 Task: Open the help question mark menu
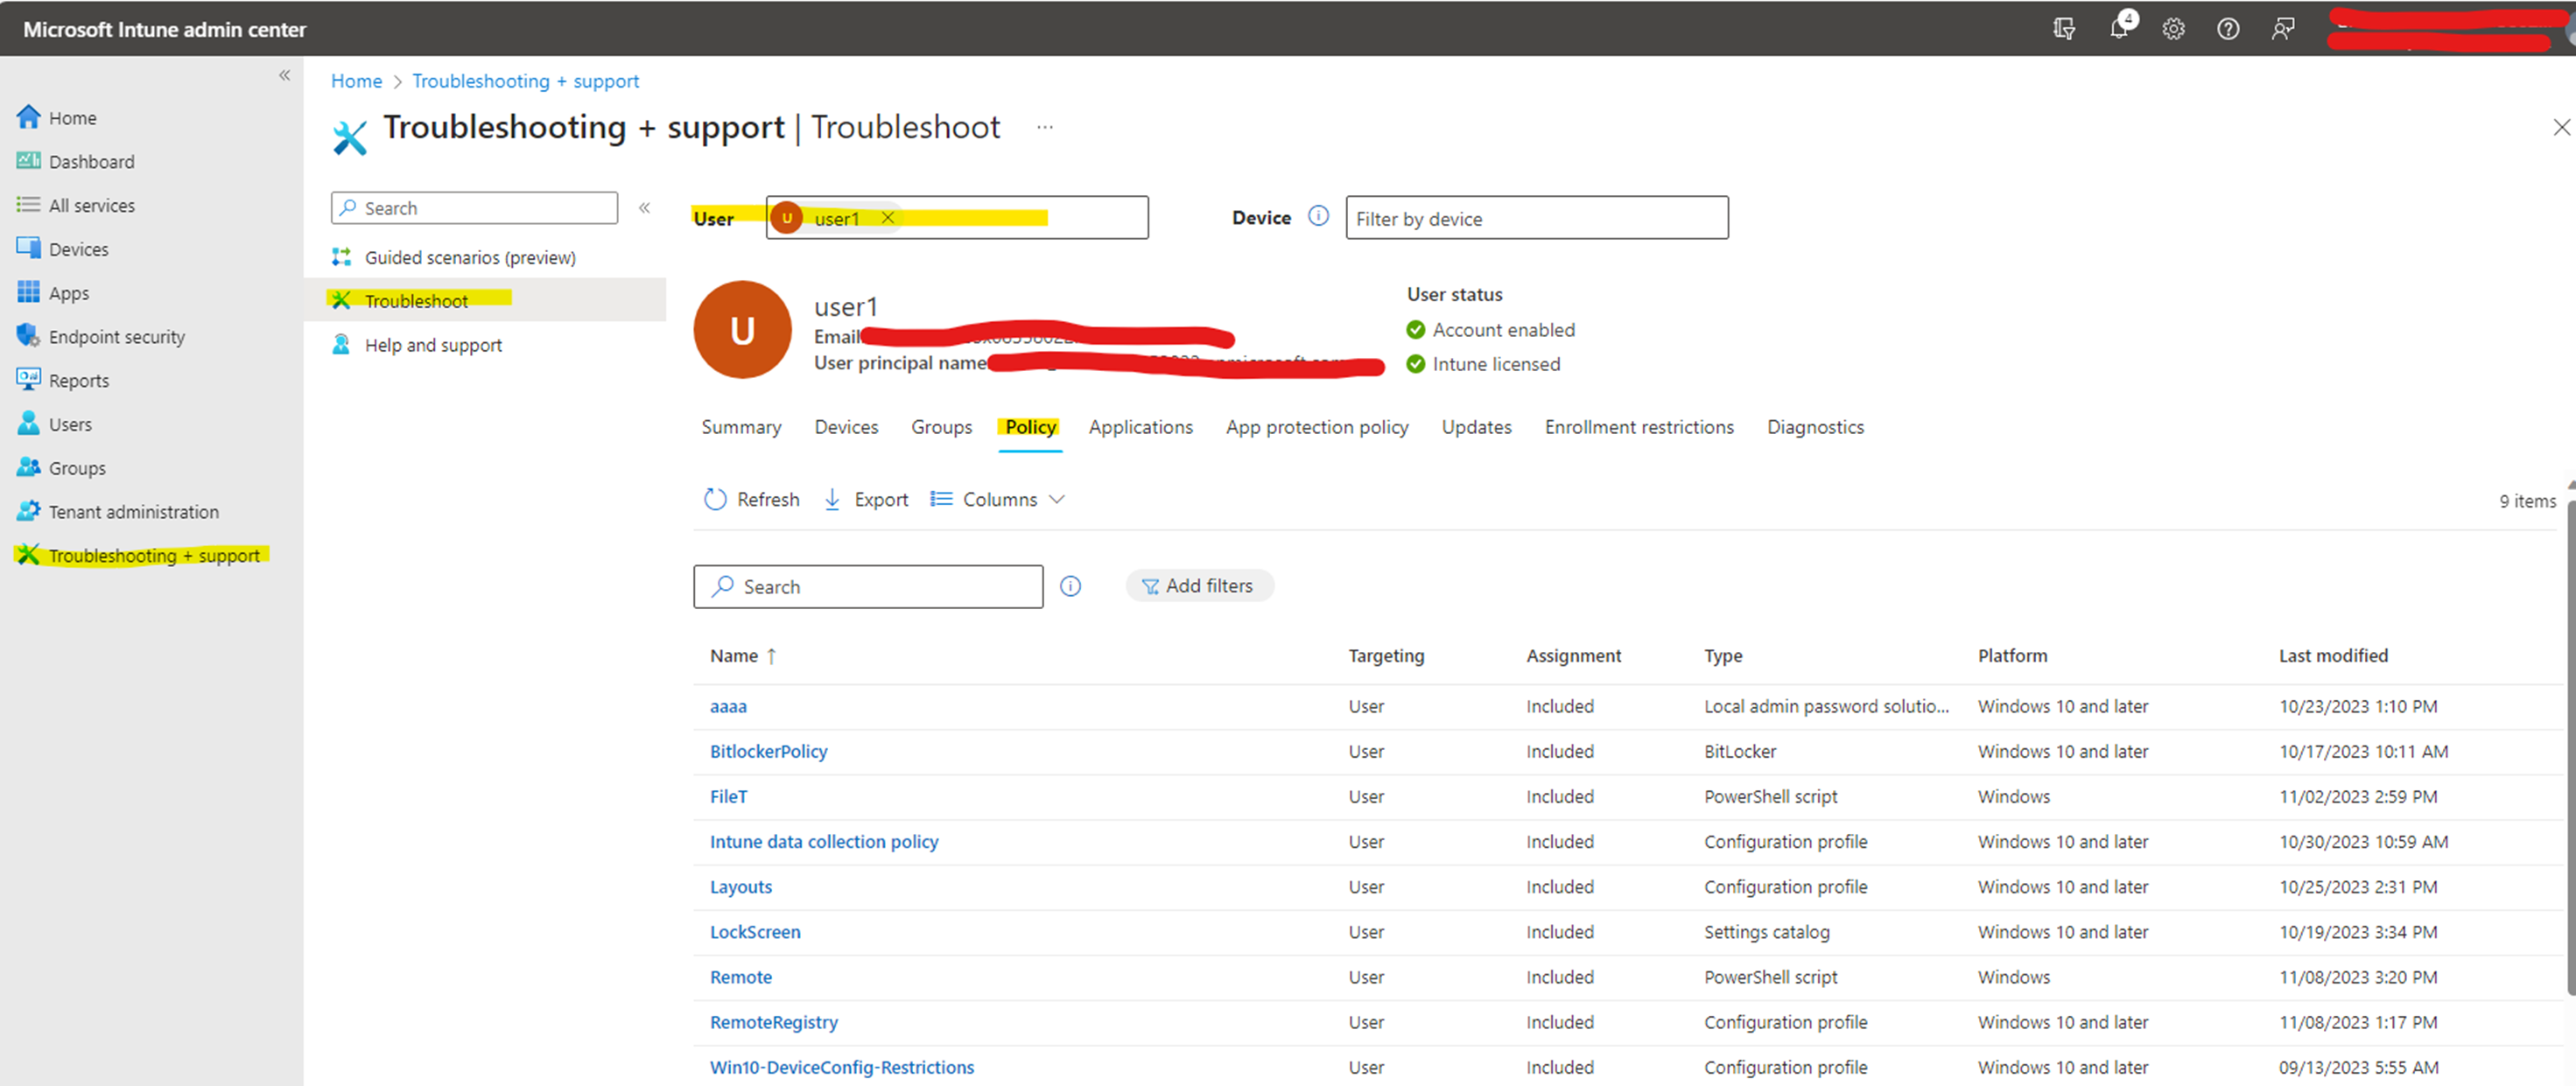click(2228, 28)
